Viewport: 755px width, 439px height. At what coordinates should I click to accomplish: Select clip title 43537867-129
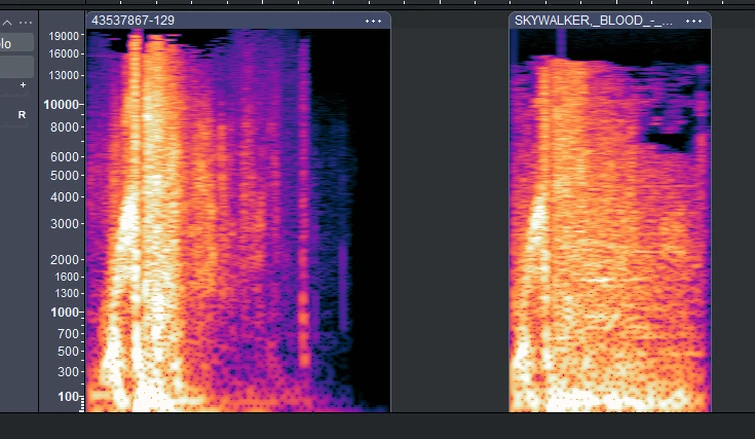coord(133,21)
